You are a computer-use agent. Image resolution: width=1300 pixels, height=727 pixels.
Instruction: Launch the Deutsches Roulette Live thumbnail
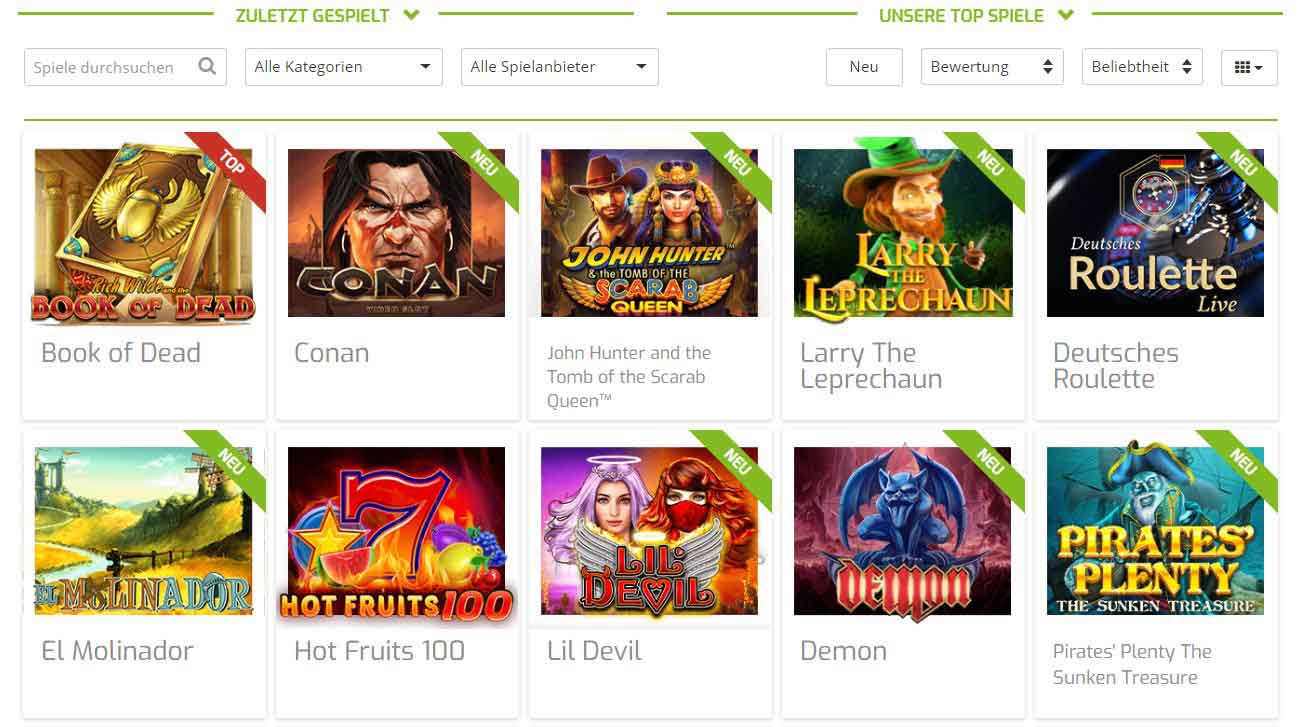click(1155, 233)
